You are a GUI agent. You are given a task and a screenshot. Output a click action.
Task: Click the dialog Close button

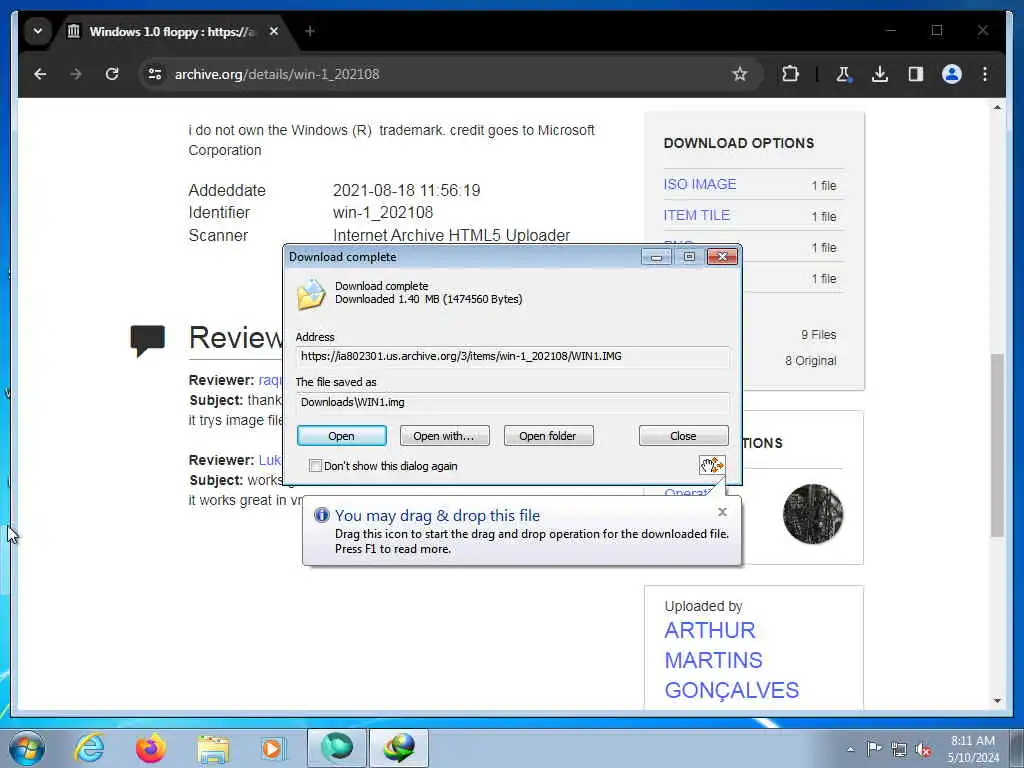point(683,436)
